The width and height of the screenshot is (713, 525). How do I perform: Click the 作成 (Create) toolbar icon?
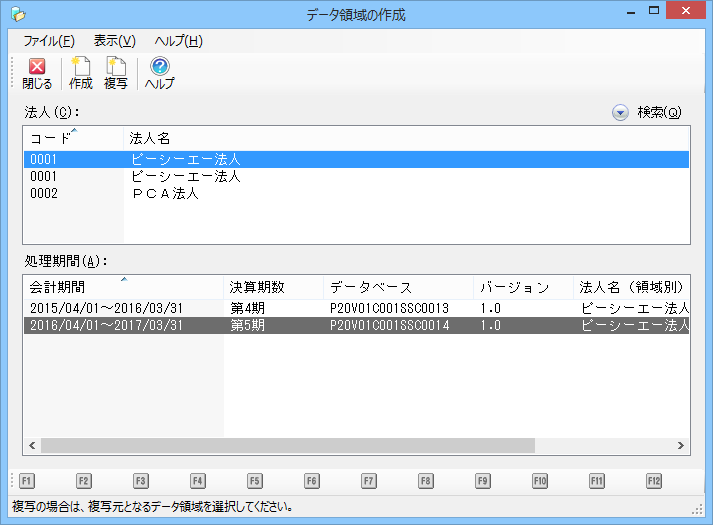pyautogui.click(x=80, y=68)
